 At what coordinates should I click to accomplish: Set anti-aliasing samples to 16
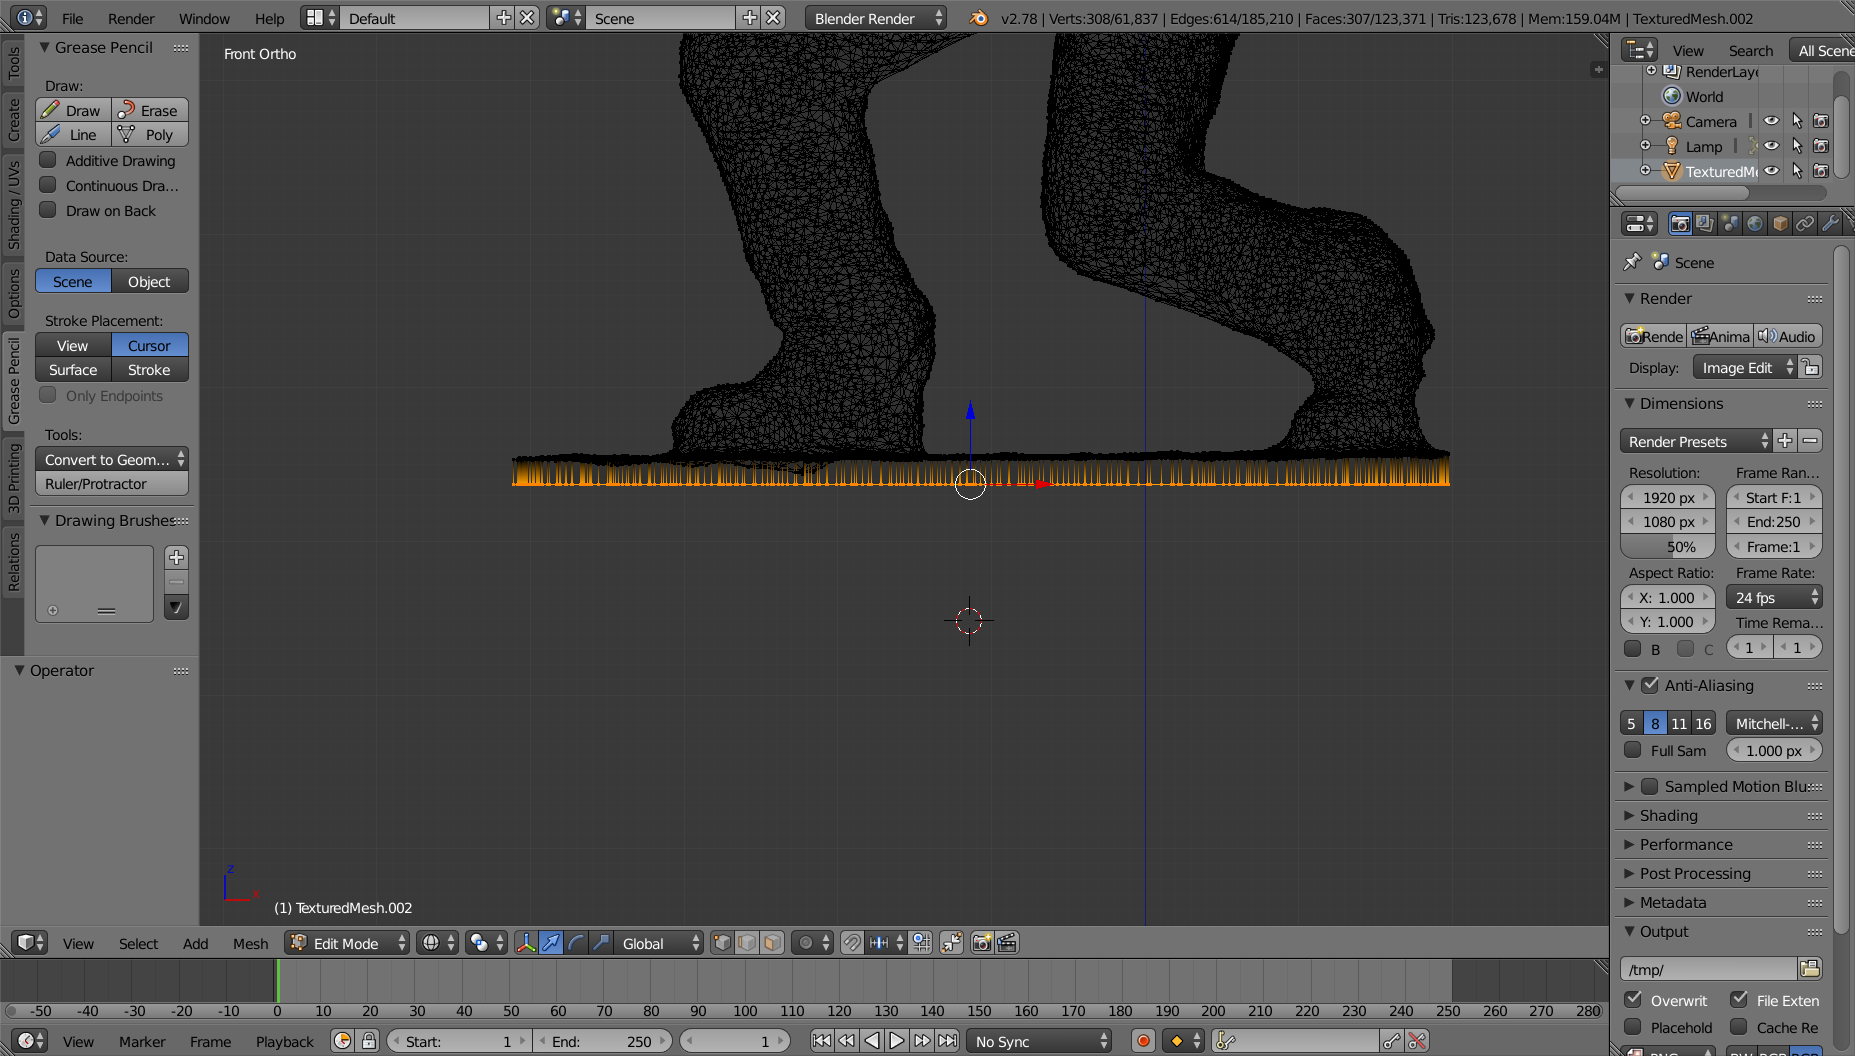click(1703, 723)
